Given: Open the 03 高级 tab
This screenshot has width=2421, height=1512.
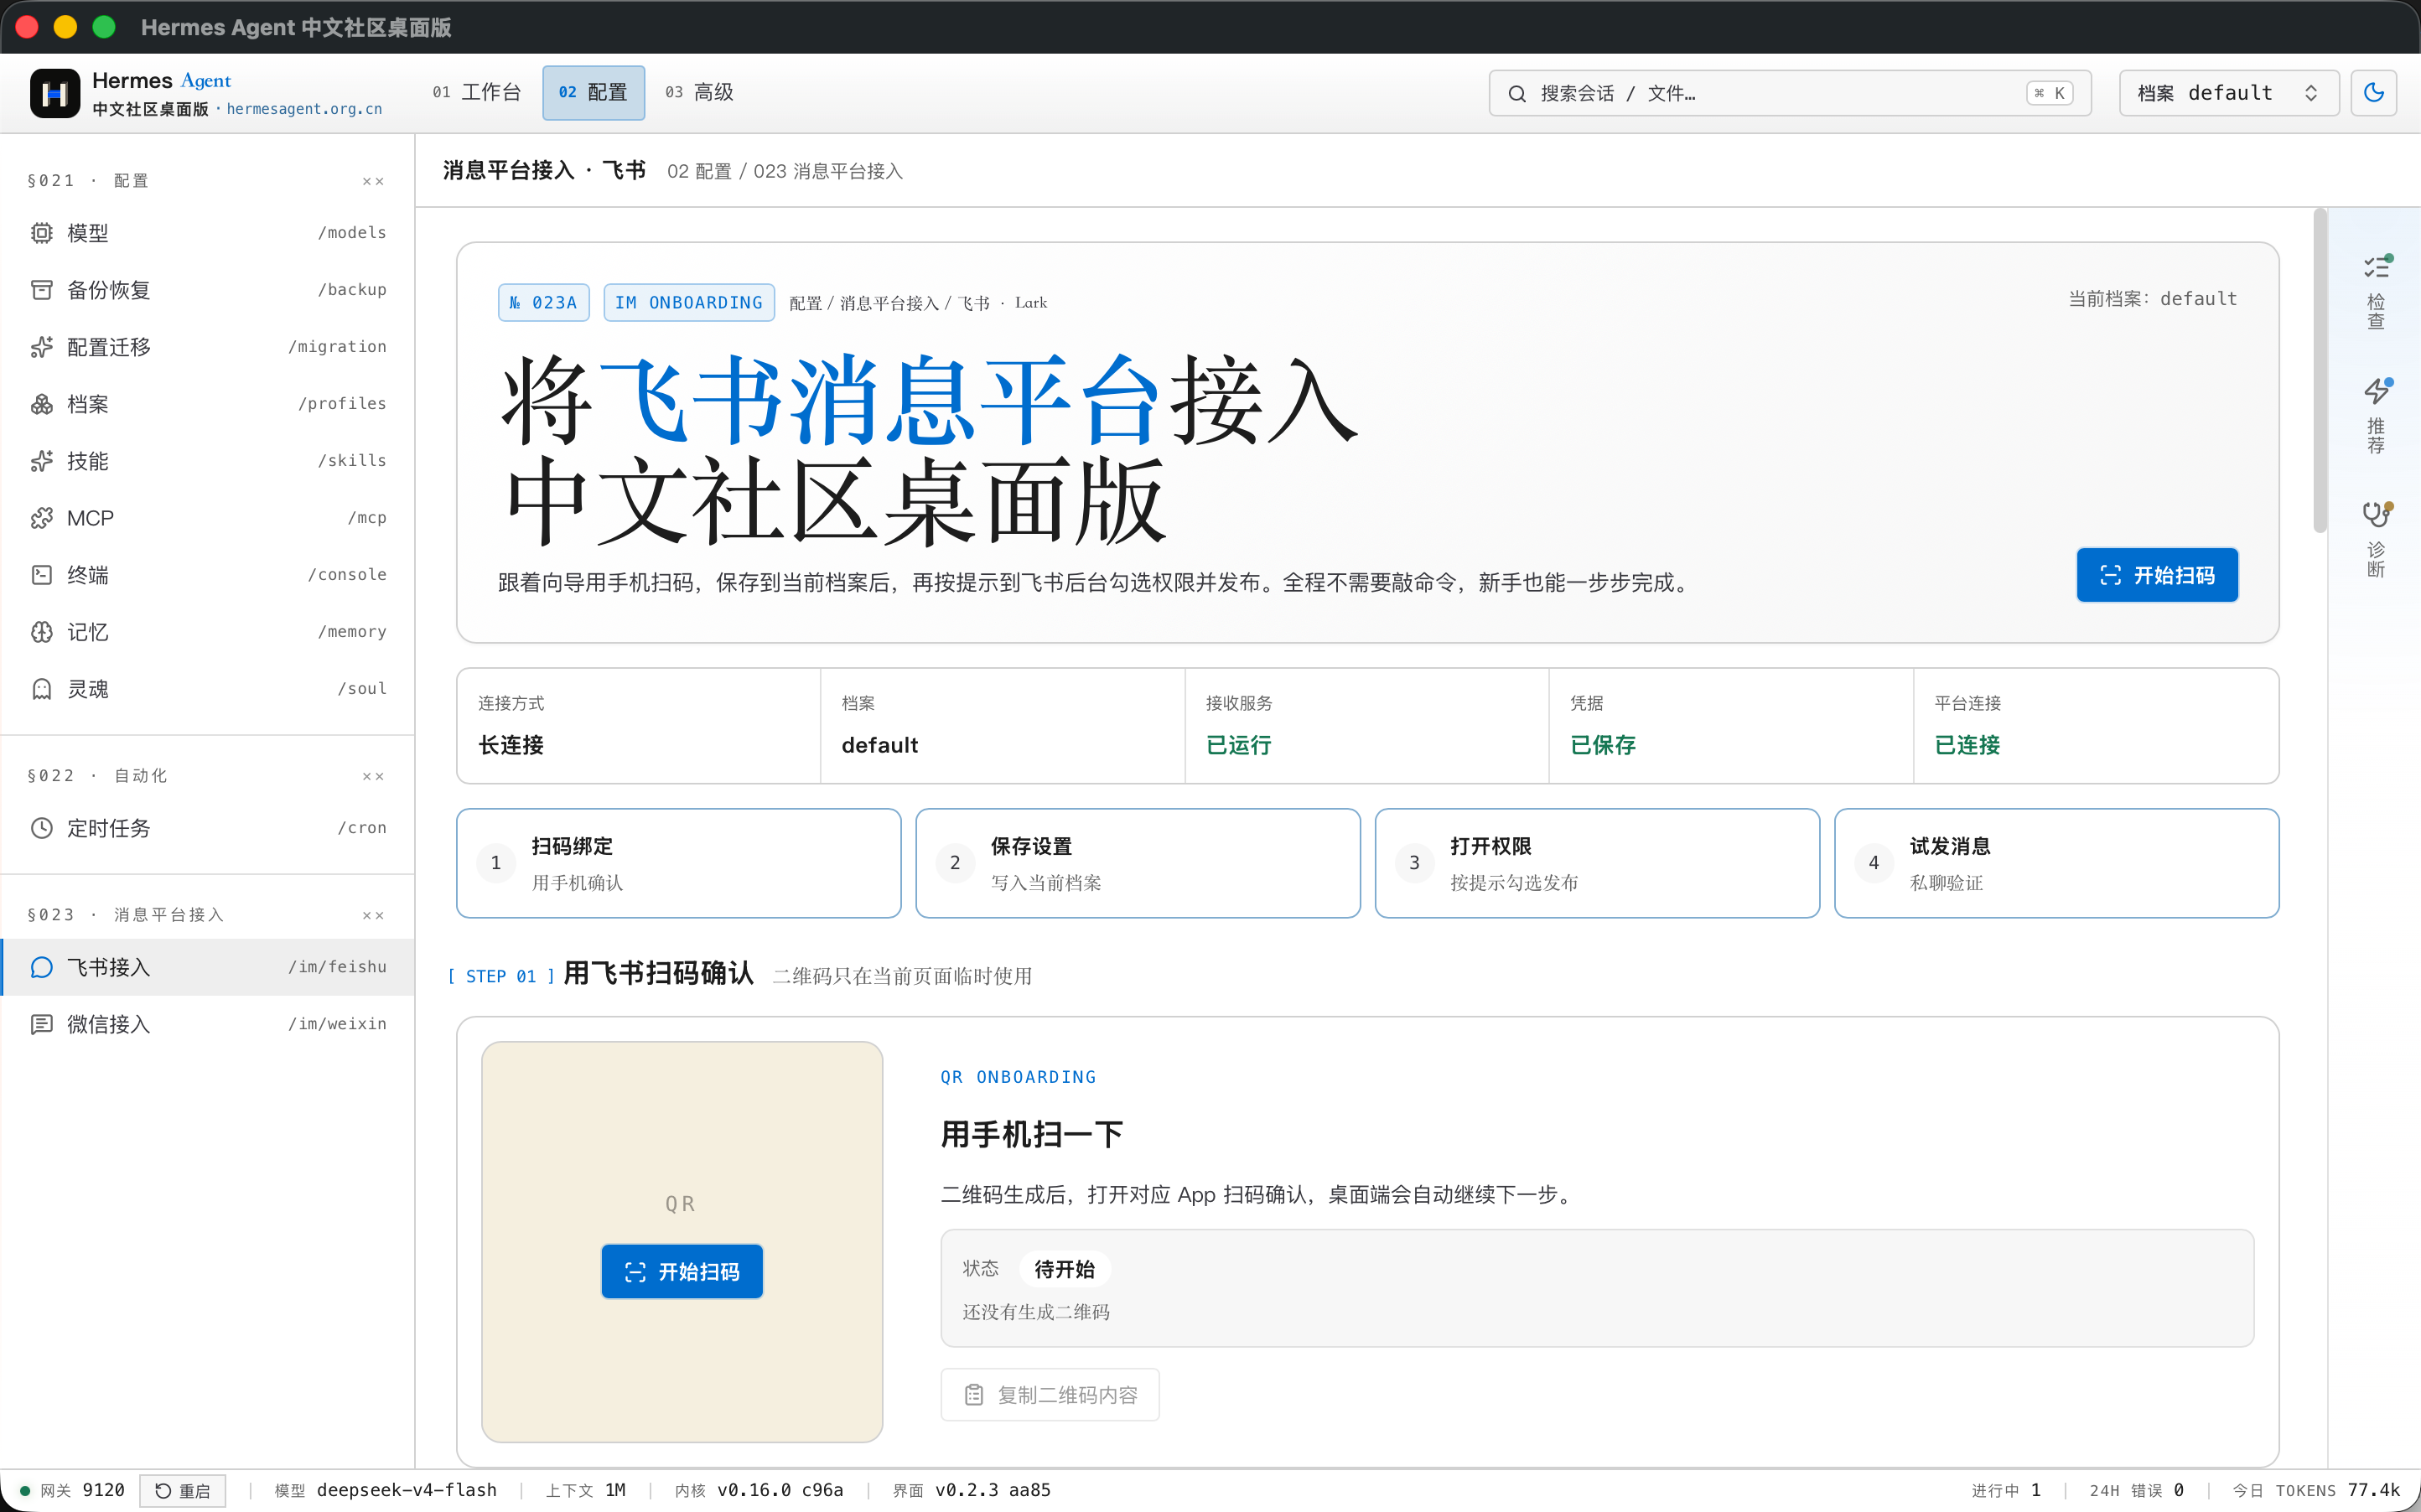Looking at the screenshot, I should (699, 92).
